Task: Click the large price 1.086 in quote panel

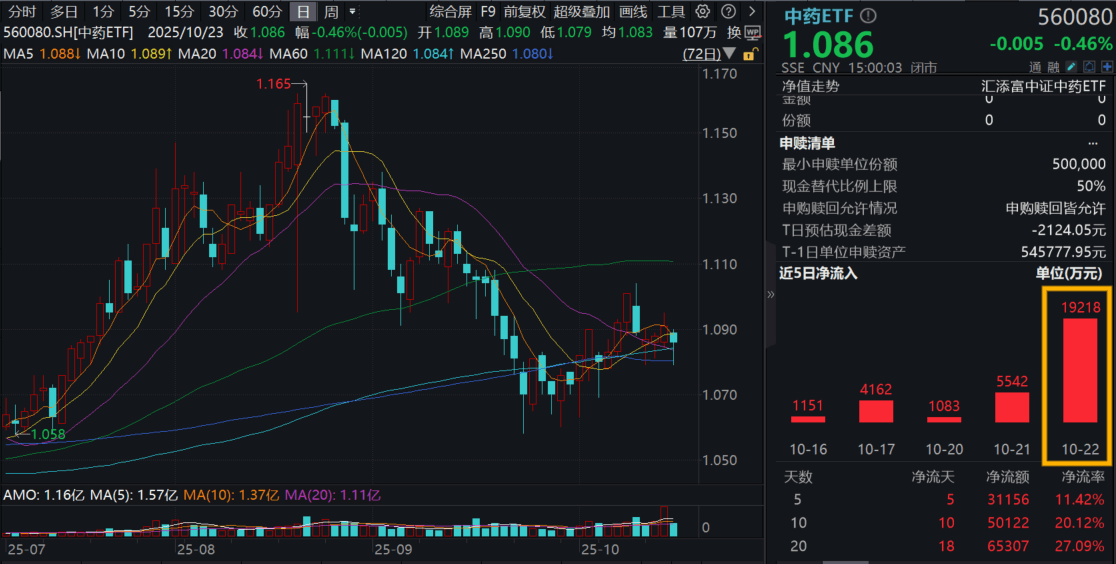Action: (828, 44)
